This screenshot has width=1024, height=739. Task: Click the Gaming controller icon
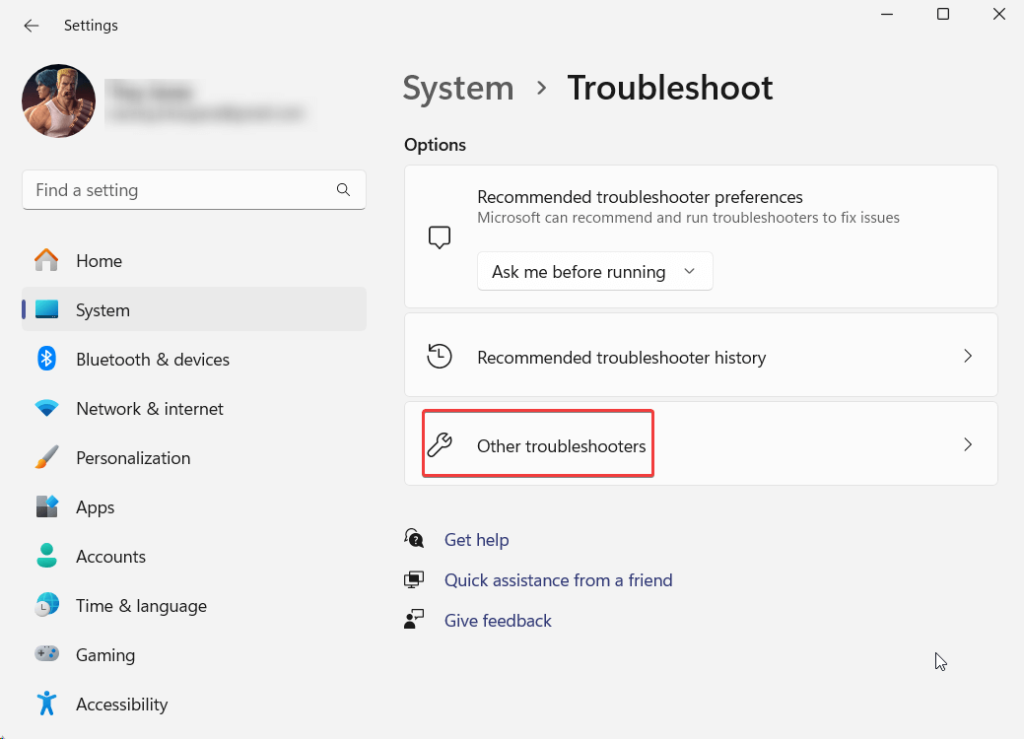46,655
